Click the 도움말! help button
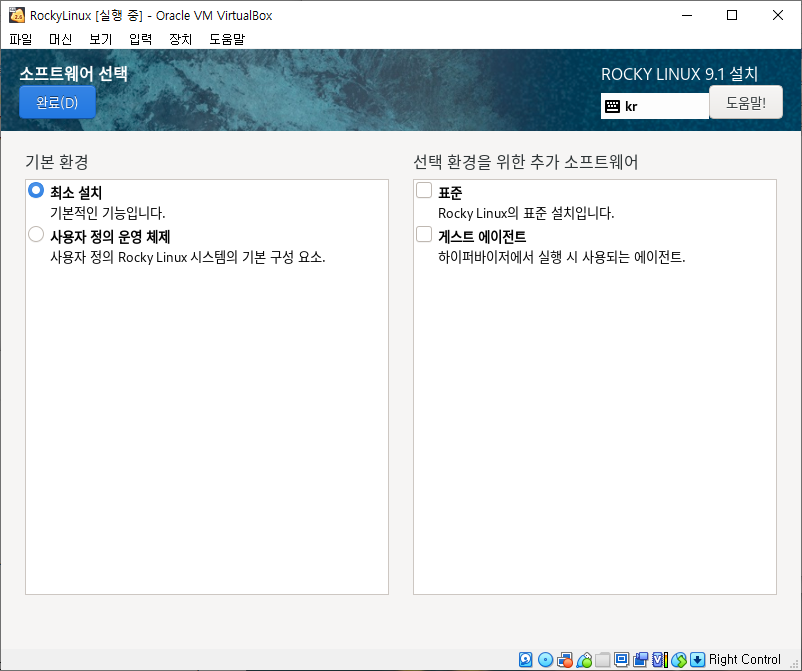The height and width of the screenshot is (671, 802). tap(746, 102)
